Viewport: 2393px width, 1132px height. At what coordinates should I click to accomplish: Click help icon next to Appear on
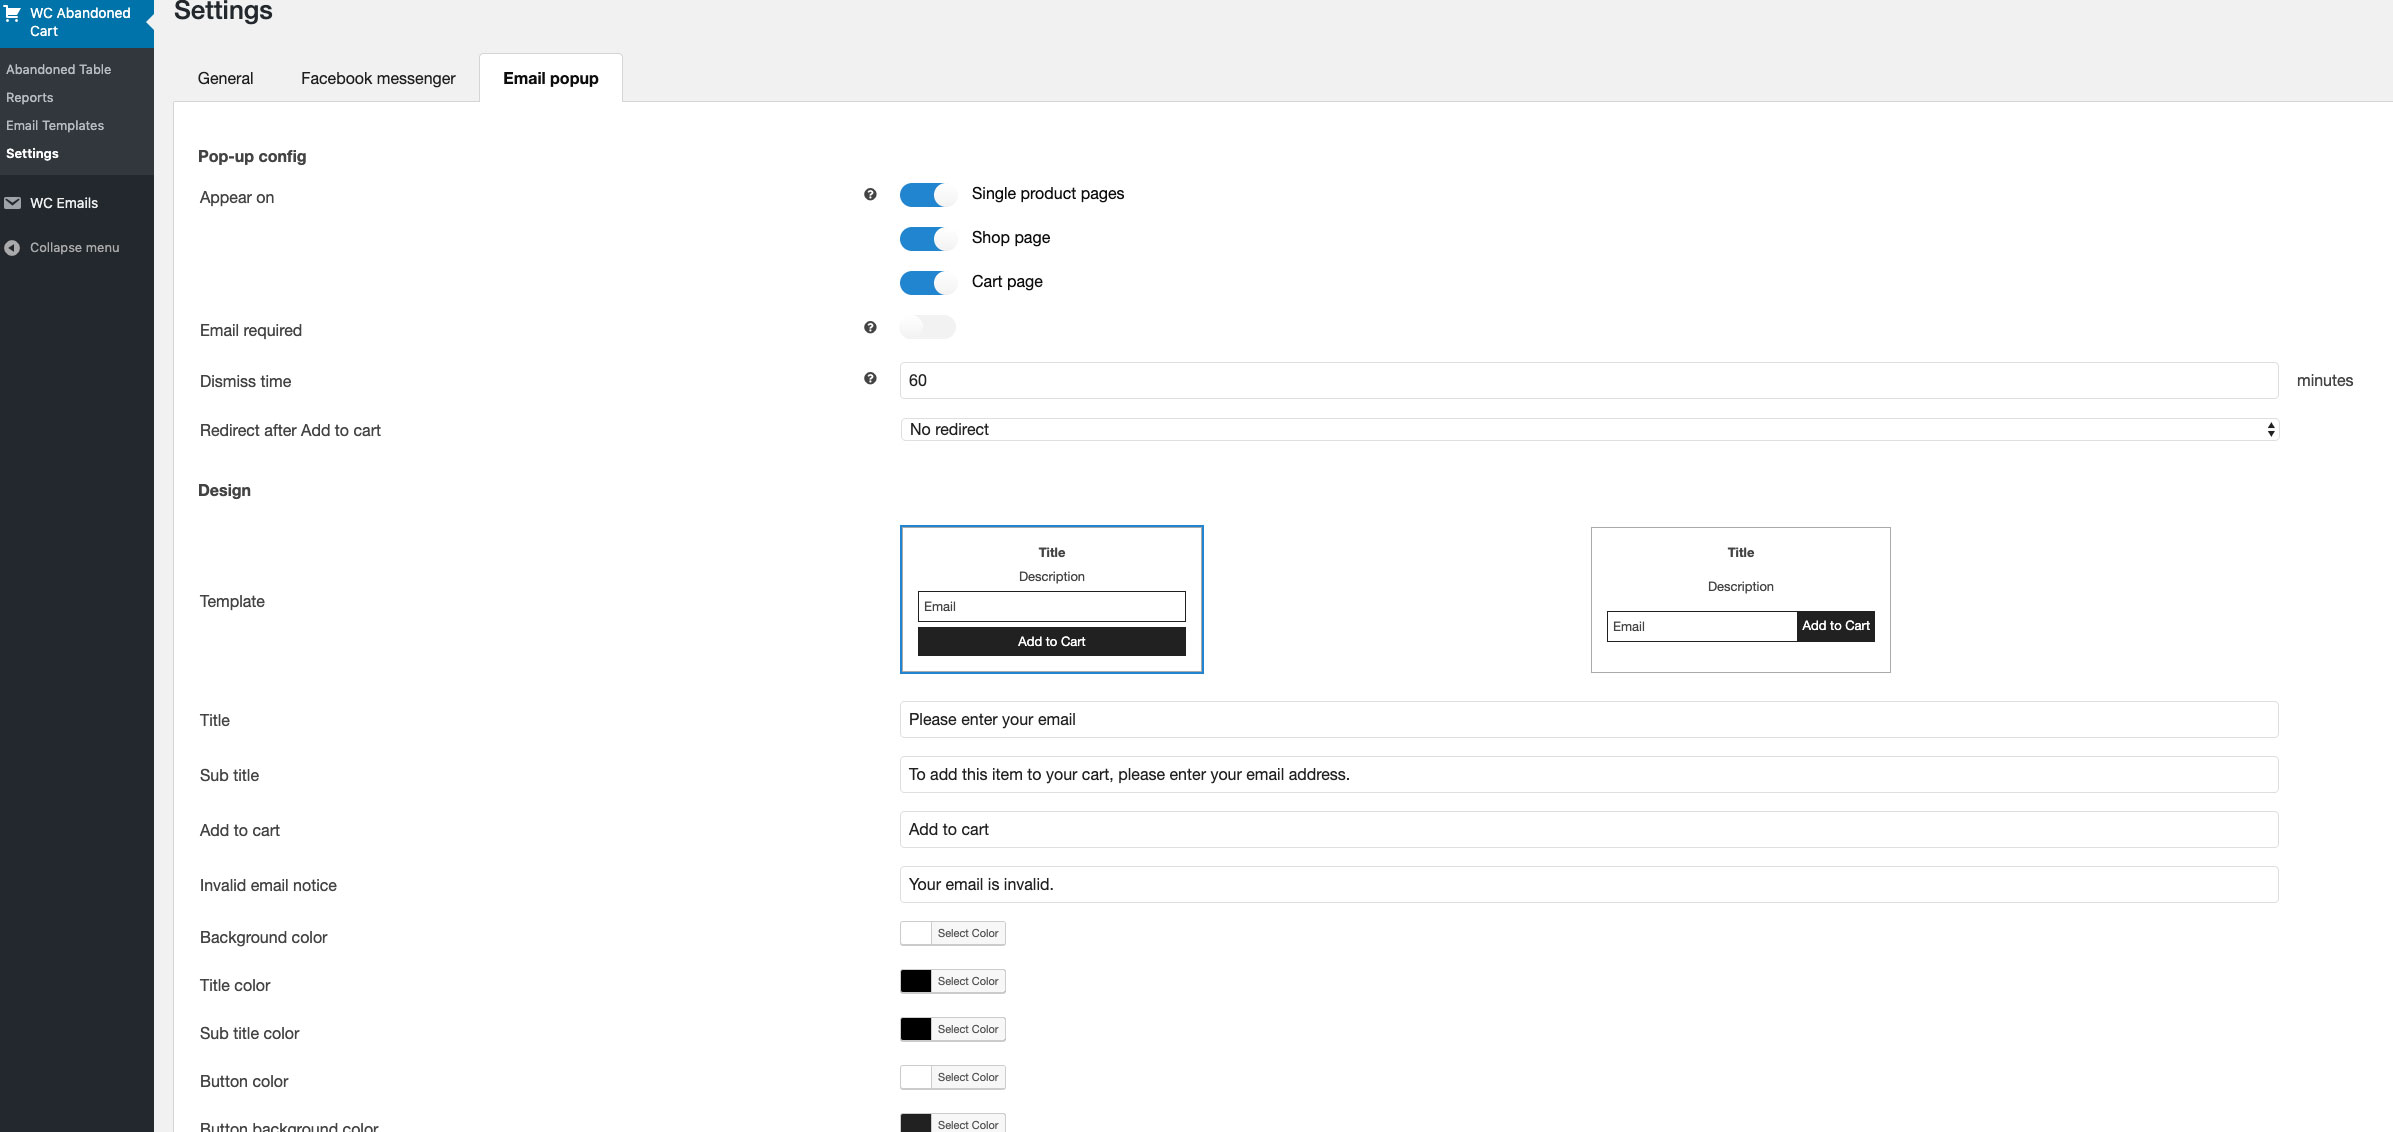pyautogui.click(x=870, y=194)
